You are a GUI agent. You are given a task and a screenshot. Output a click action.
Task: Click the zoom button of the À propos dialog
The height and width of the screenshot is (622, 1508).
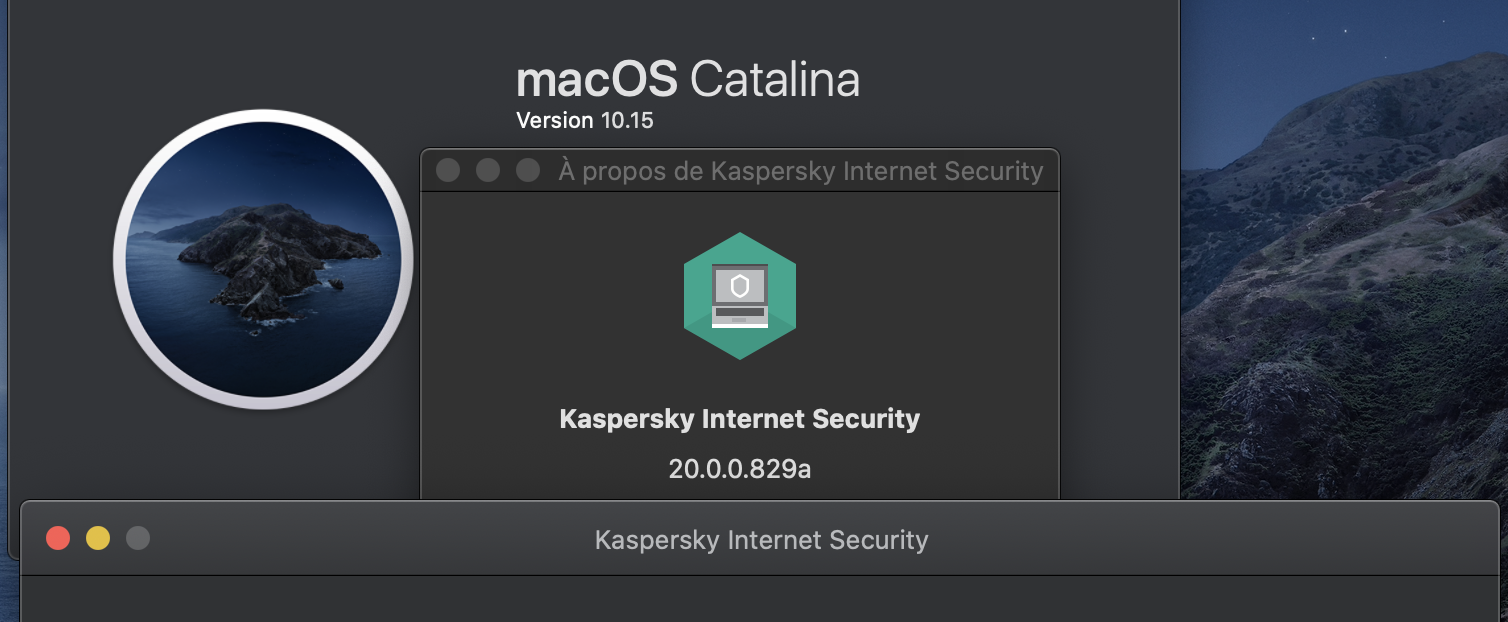(x=528, y=171)
